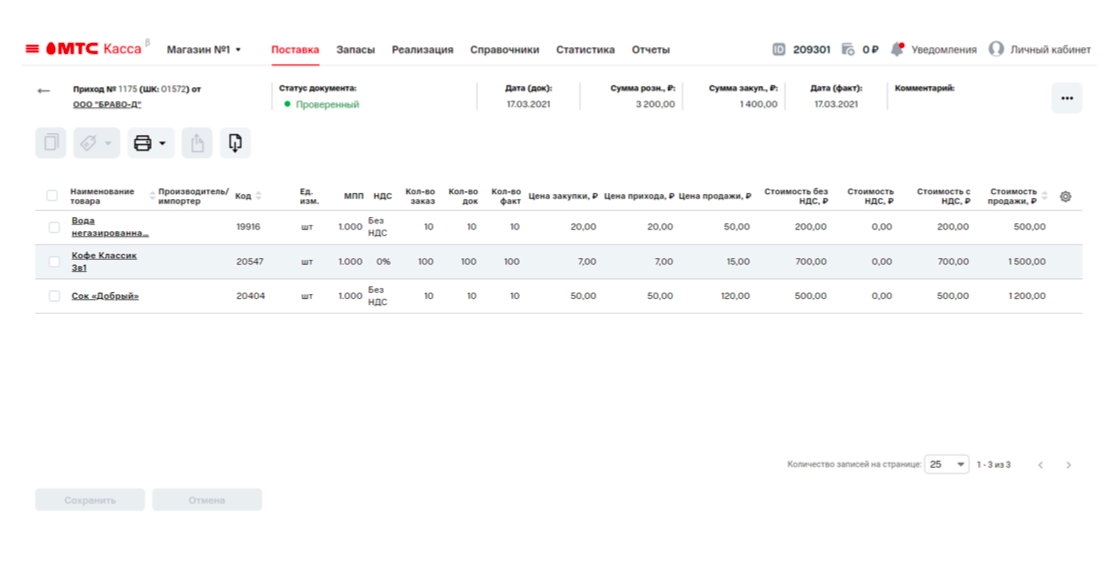Toggle the select-all header checkbox
The height and width of the screenshot is (562, 1120).
pyautogui.click(x=52, y=196)
